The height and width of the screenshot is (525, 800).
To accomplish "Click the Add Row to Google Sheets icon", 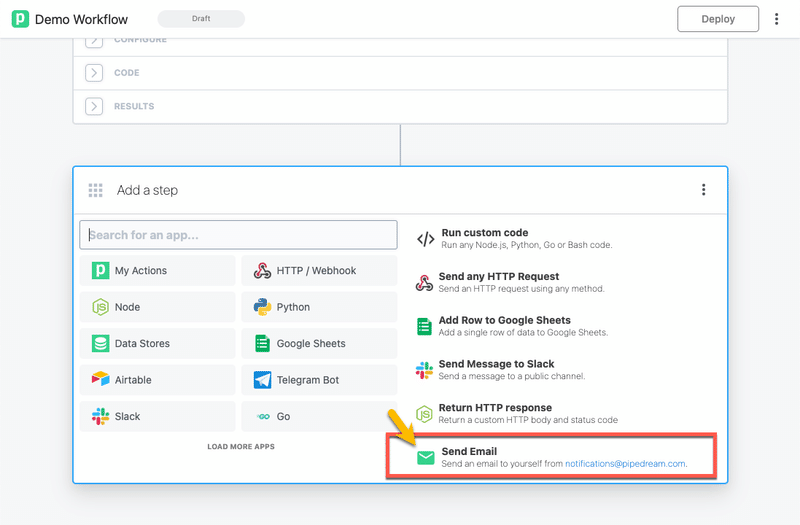I will [424, 326].
